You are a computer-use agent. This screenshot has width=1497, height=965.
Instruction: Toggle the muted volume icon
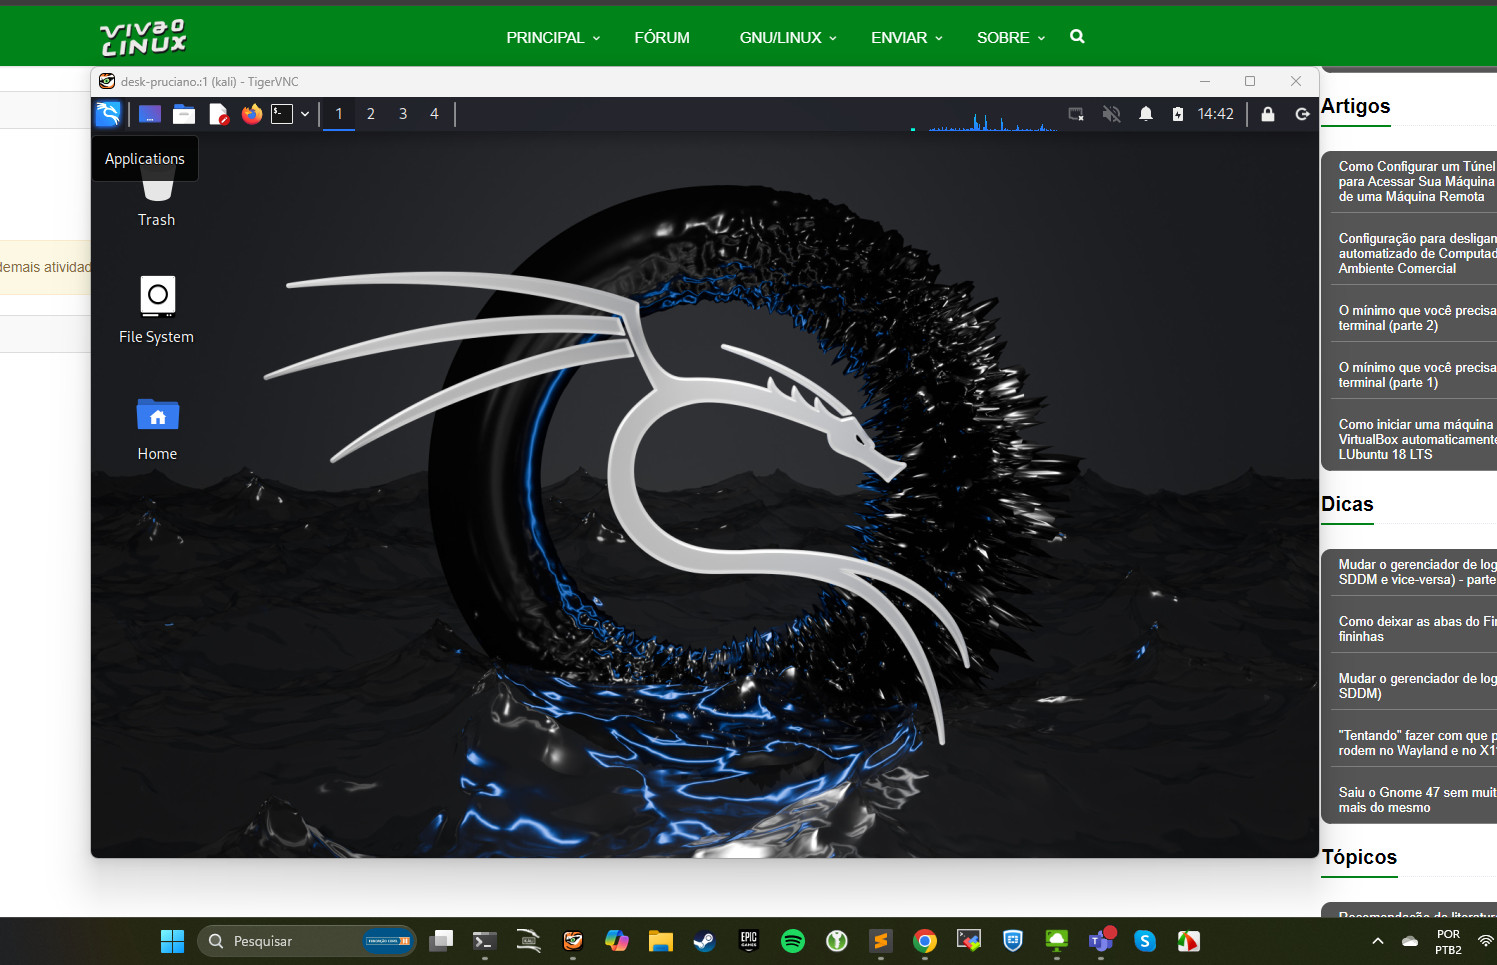[1111, 114]
